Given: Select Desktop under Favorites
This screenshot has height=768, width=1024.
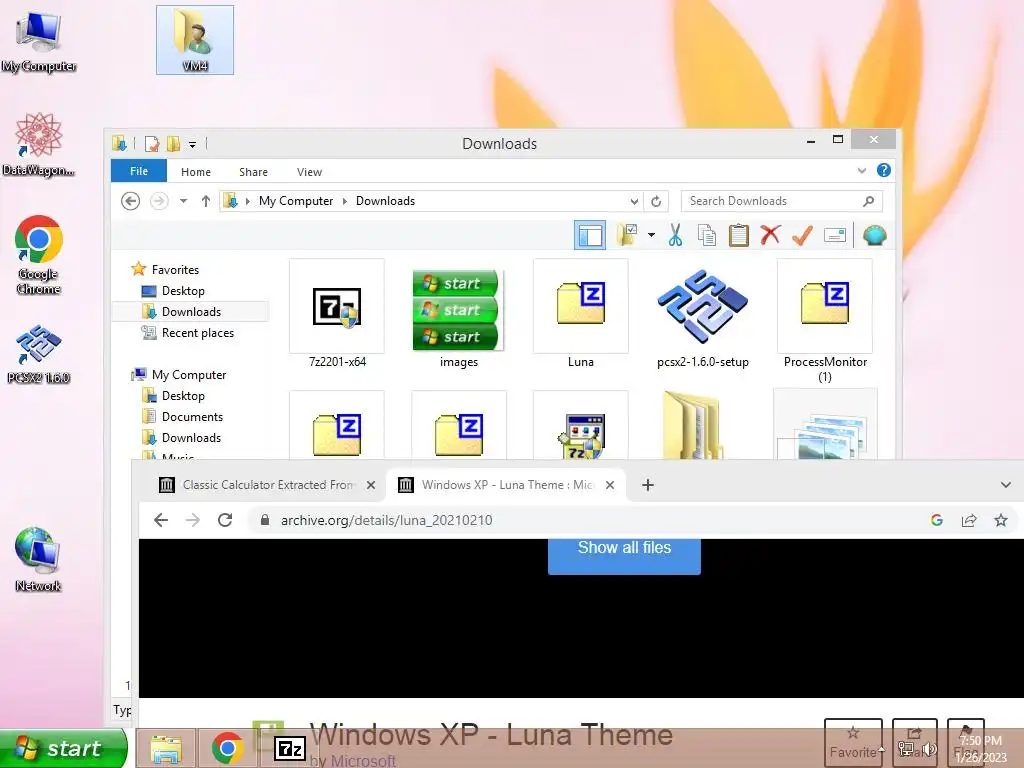Looking at the screenshot, I should [183, 291].
